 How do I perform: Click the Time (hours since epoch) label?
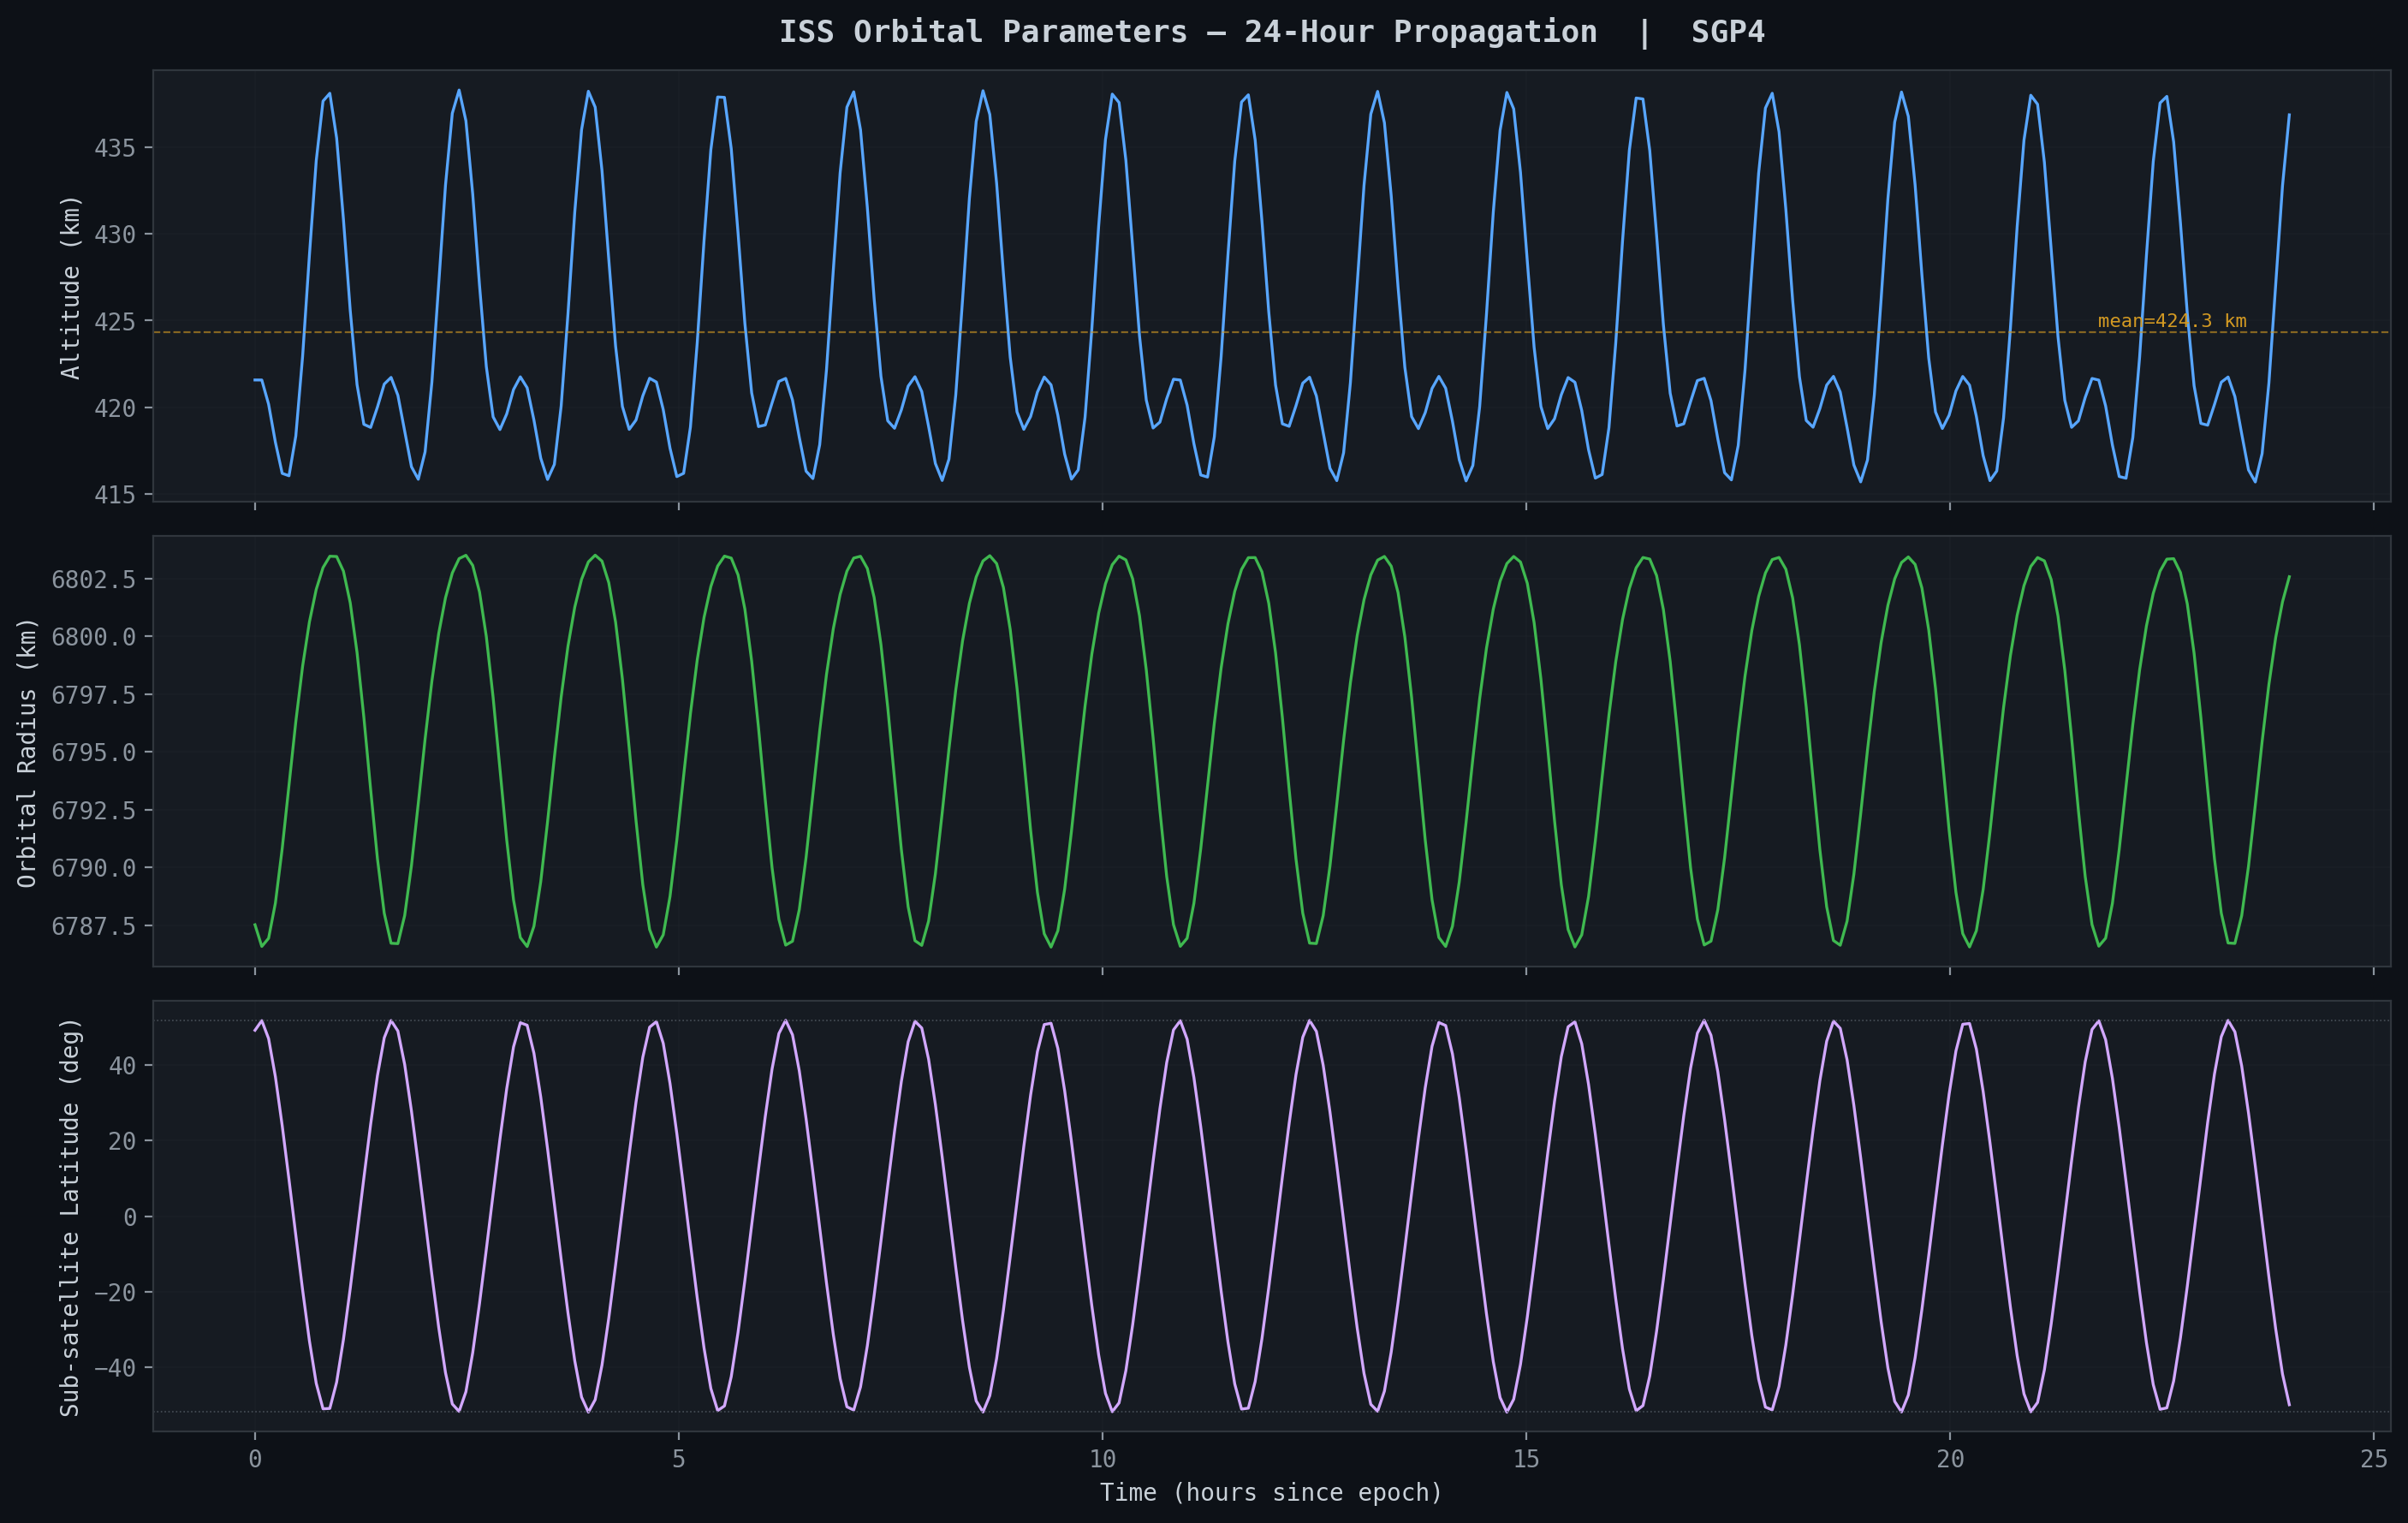point(1271,1493)
